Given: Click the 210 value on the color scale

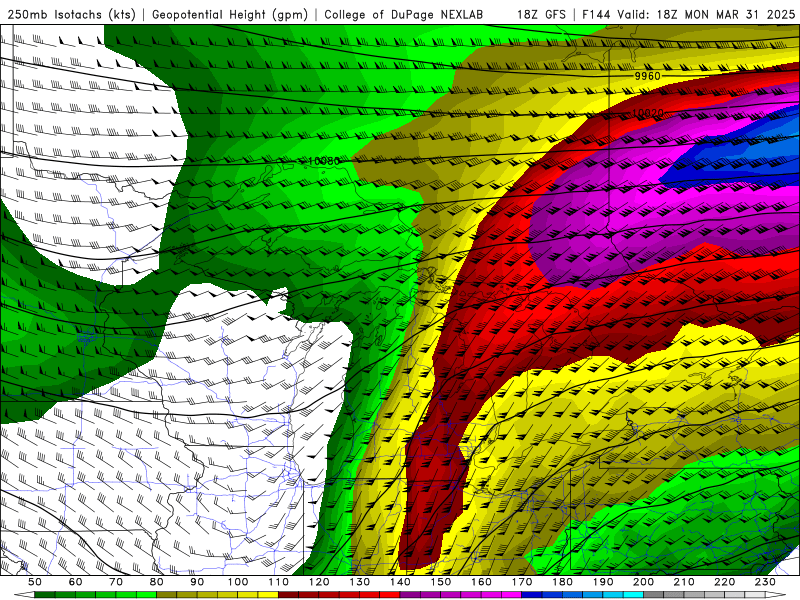Looking at the screenshot, I should (684, 582).
